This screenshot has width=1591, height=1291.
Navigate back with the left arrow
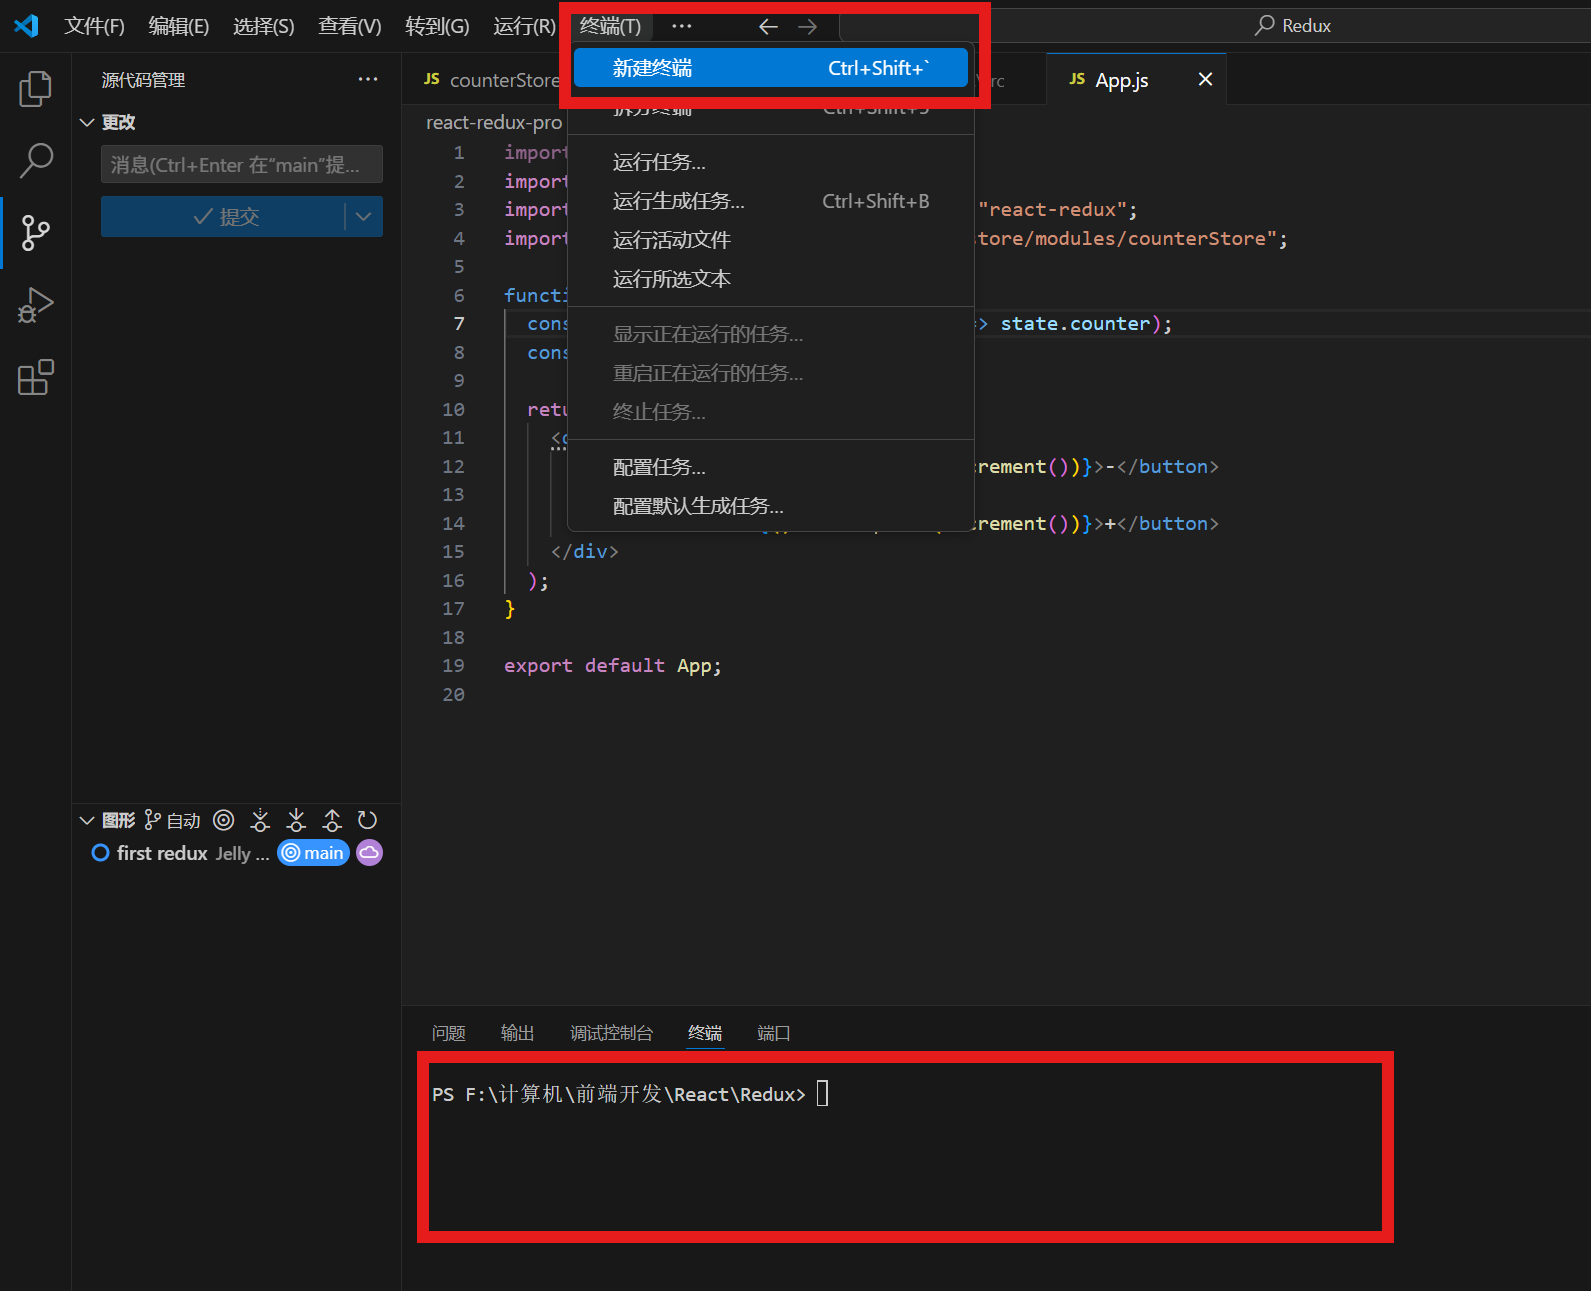tap(768, 26)
